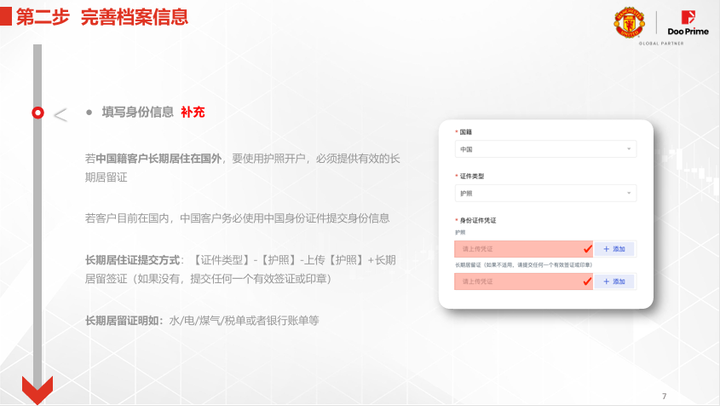Click the red 补充 text
The height and width of the screenshot is (406, 720).
[x=193, y=112]
